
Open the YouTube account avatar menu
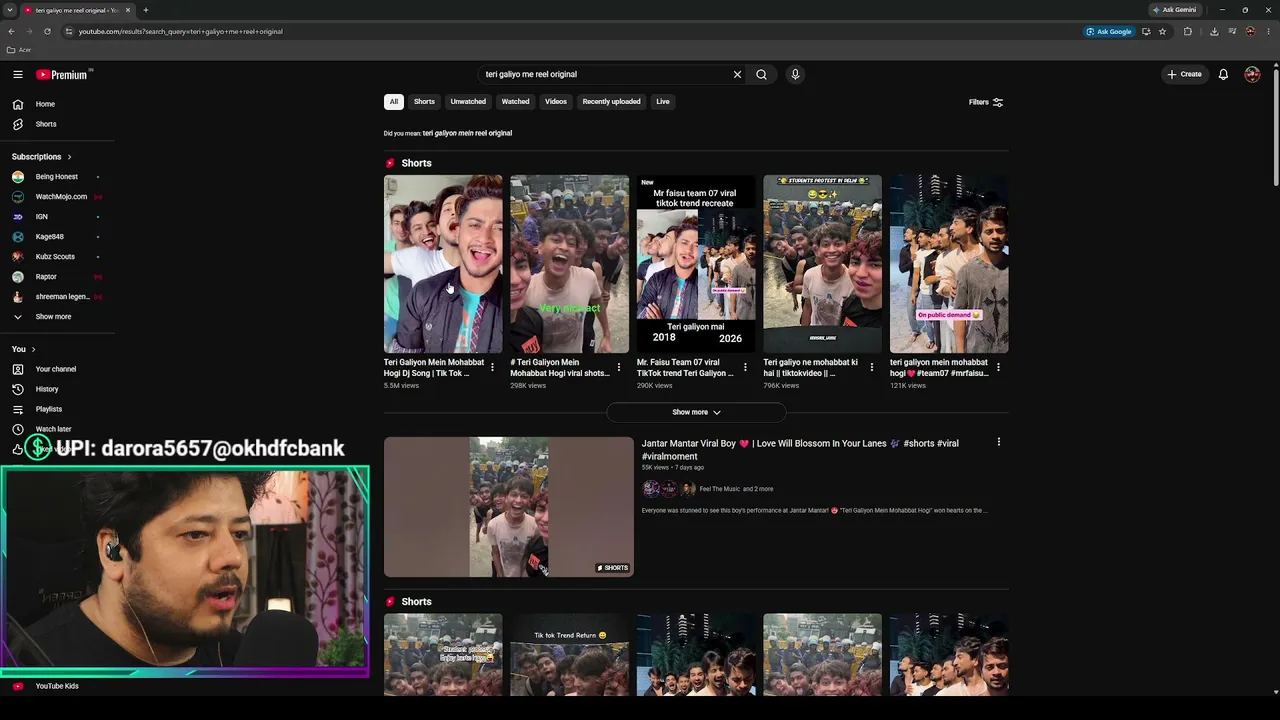click(x=1252, y=74)
